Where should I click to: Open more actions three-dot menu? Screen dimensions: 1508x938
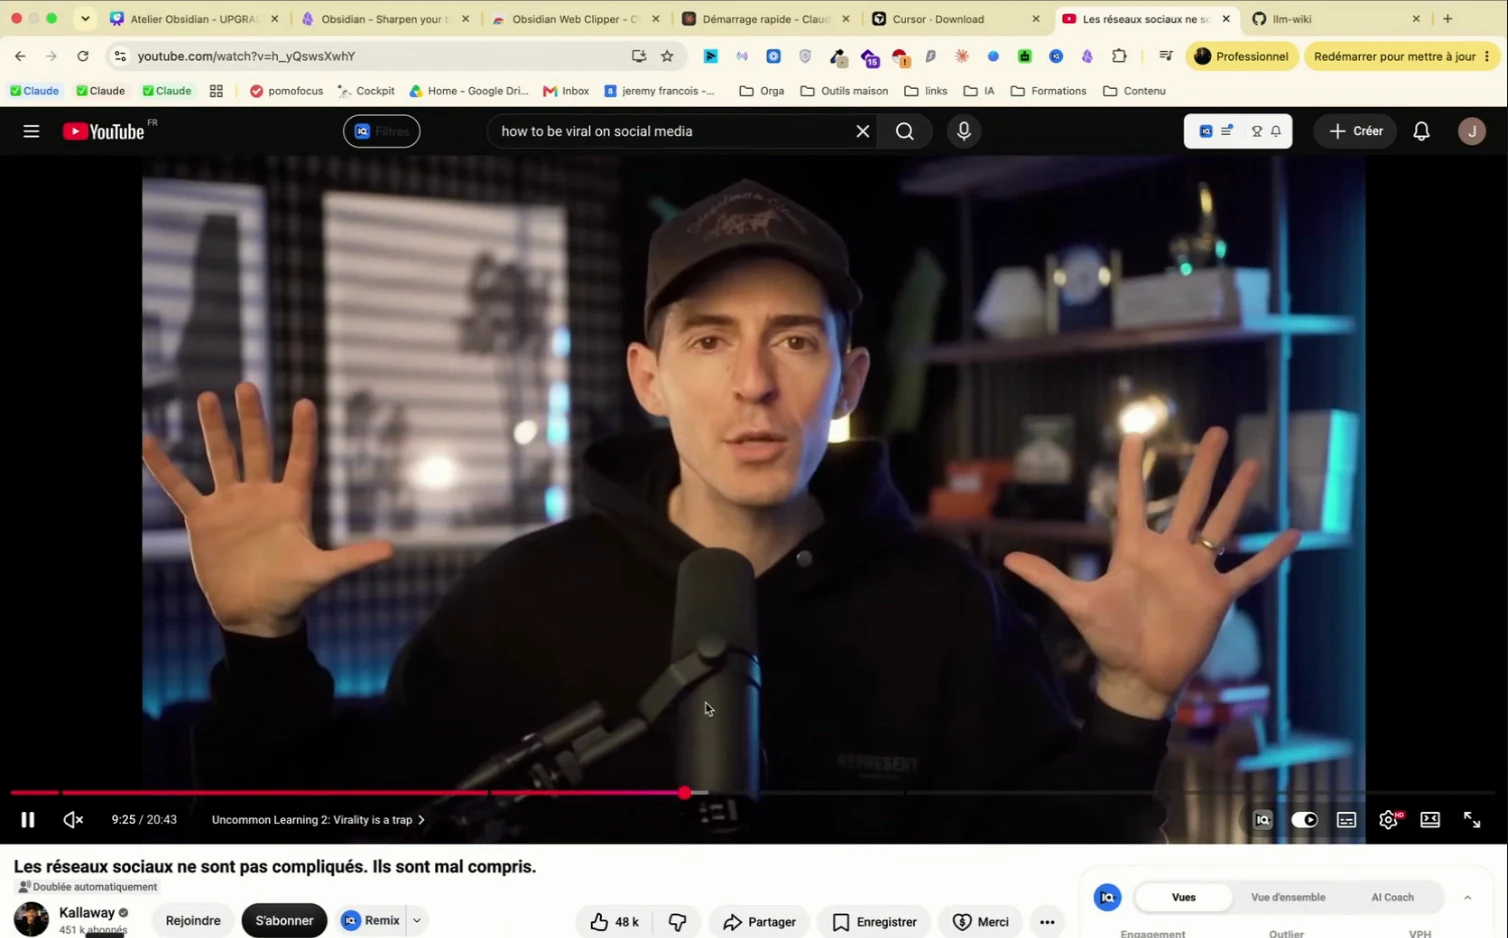pos(1047,922)
